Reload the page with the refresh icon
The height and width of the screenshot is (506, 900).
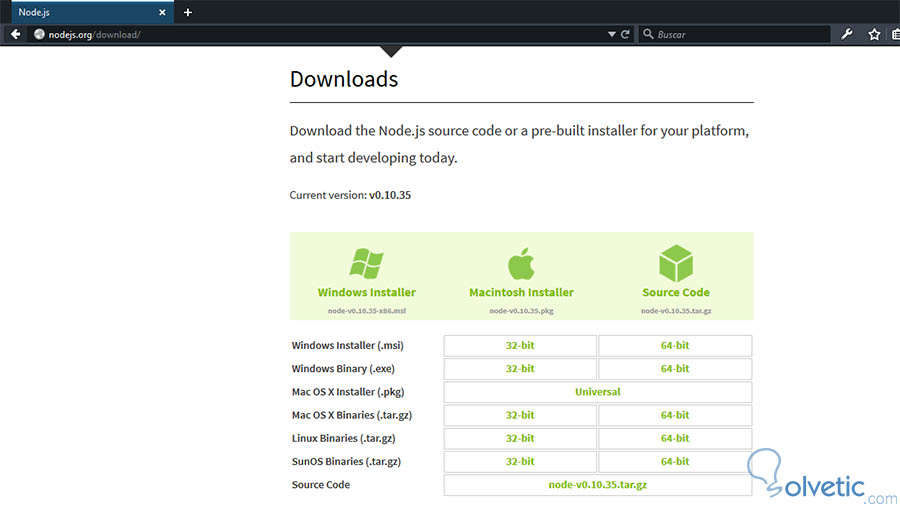625,34
